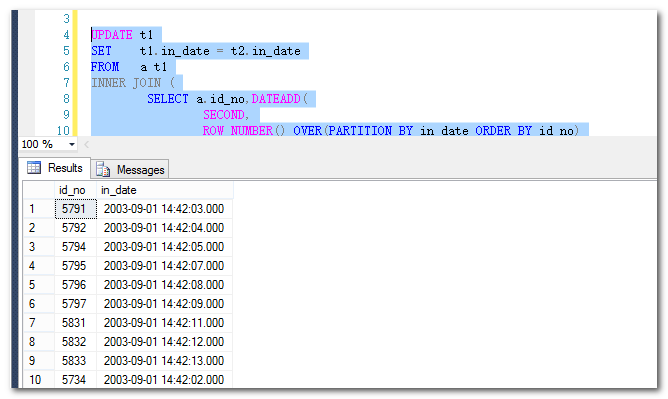
Task: Click the horizontal scroll left arrow
Action: [x=86, y=144]
